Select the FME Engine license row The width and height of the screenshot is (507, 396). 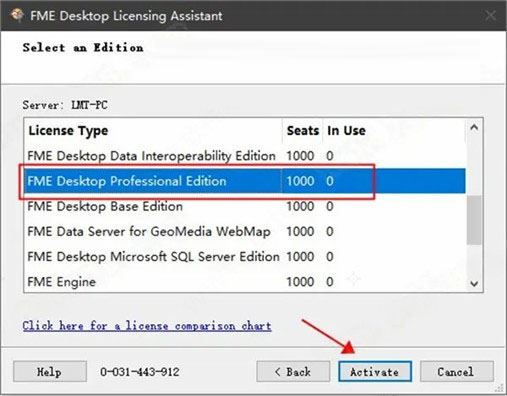point(244,282)
